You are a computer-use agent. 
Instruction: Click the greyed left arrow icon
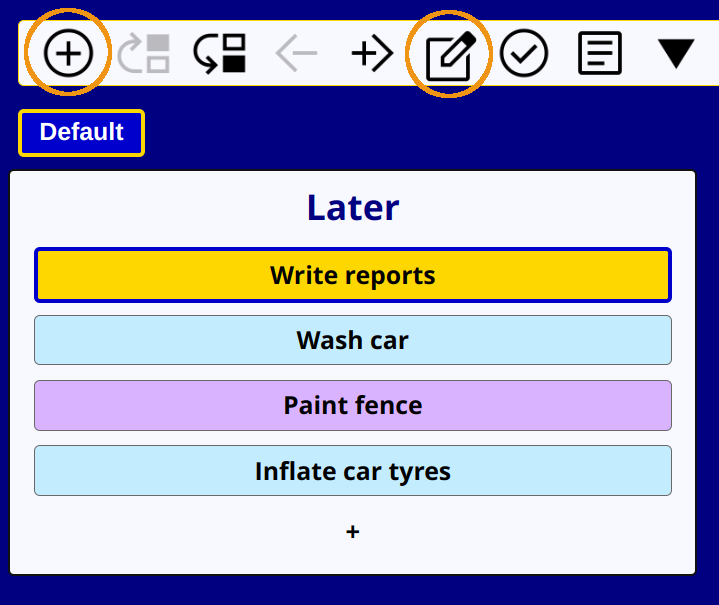(296, 53)
